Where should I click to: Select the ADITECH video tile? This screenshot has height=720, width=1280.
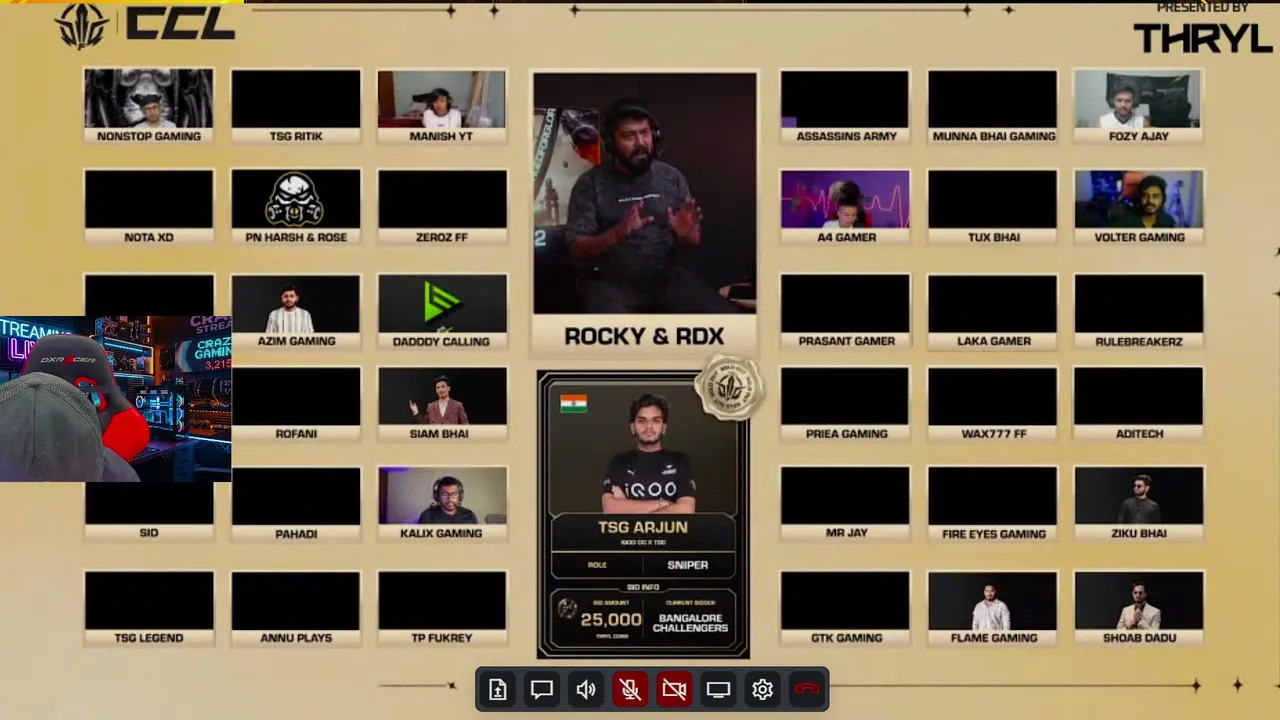point(1139,404)
